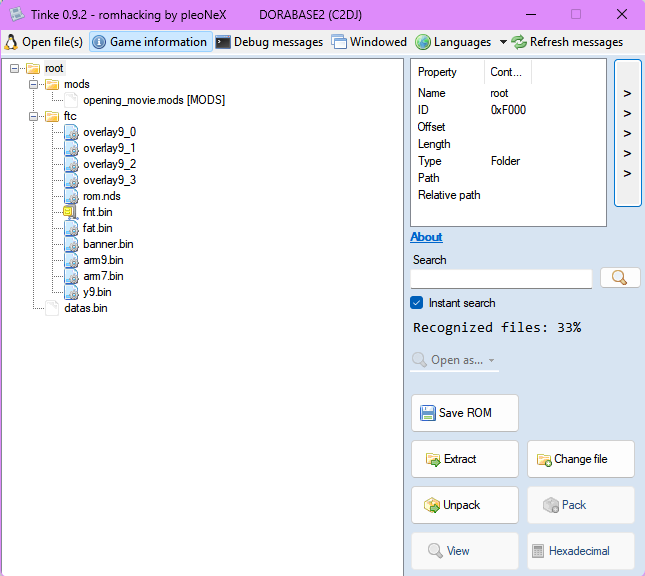Viewport: 645px width, 576px height.
Task: Collapse the root folder node
Action: 14,68
